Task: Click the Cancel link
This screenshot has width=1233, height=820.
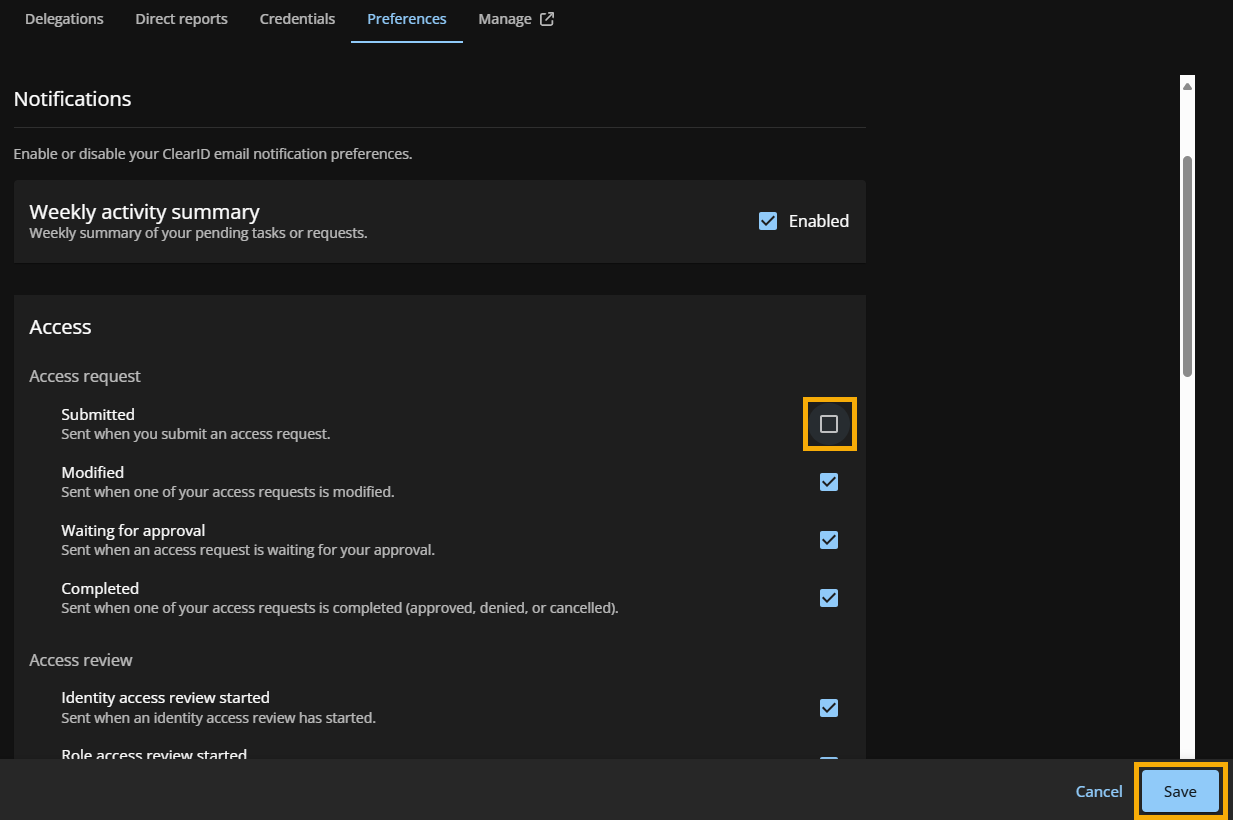Action: coord(1098,791)
